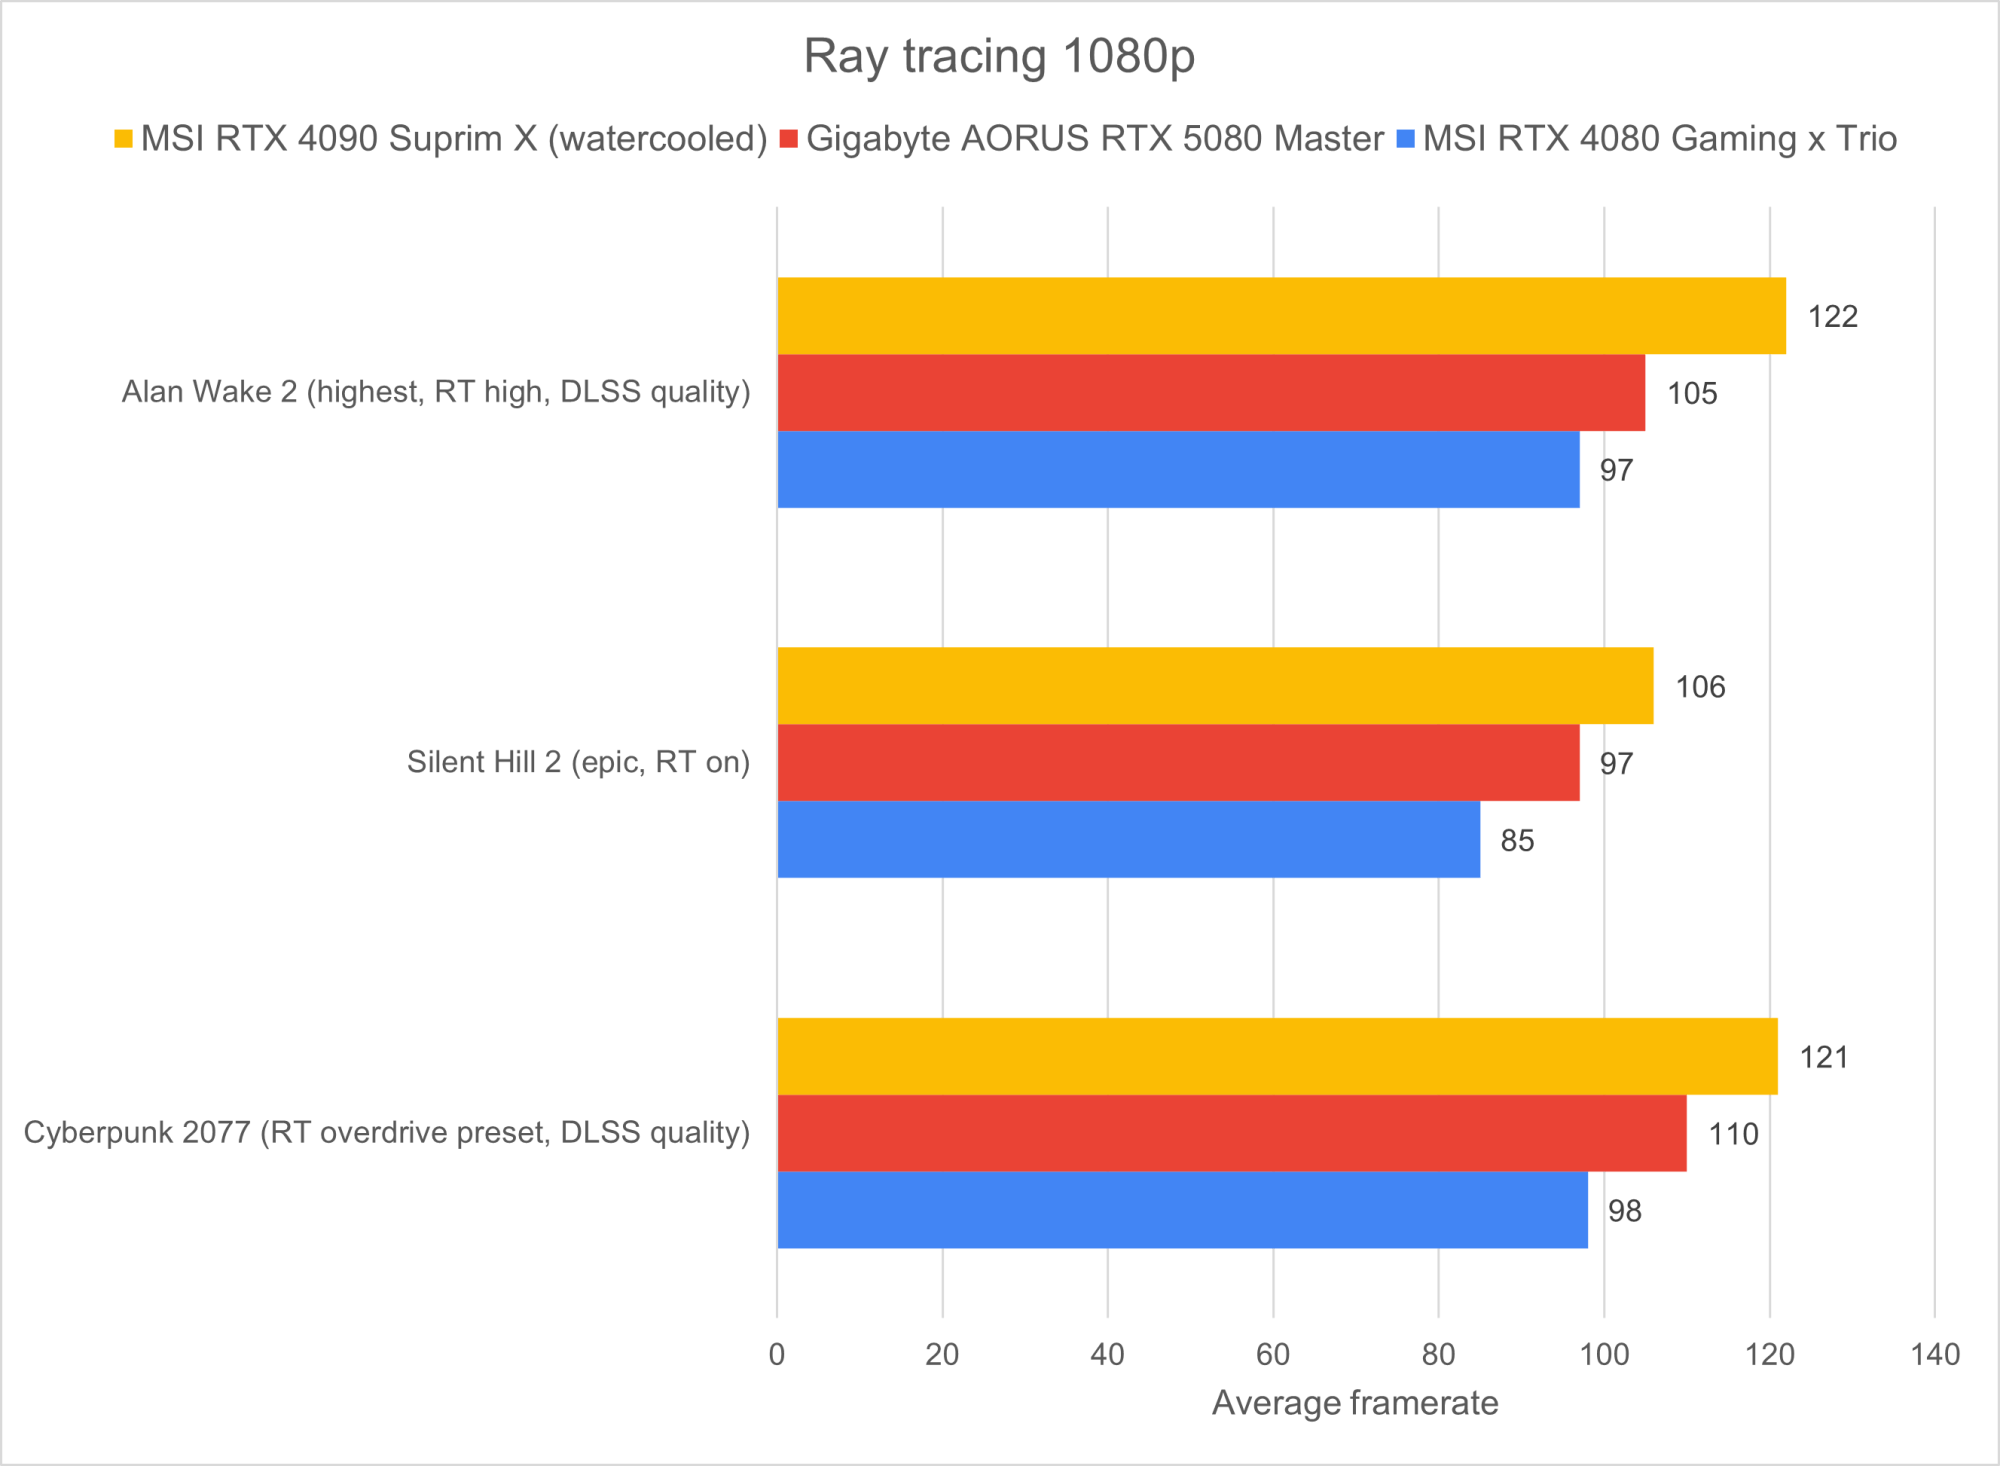Click the data label '85'
This screenshot has width=2000, height=1466.
[x=1517, y=841]
